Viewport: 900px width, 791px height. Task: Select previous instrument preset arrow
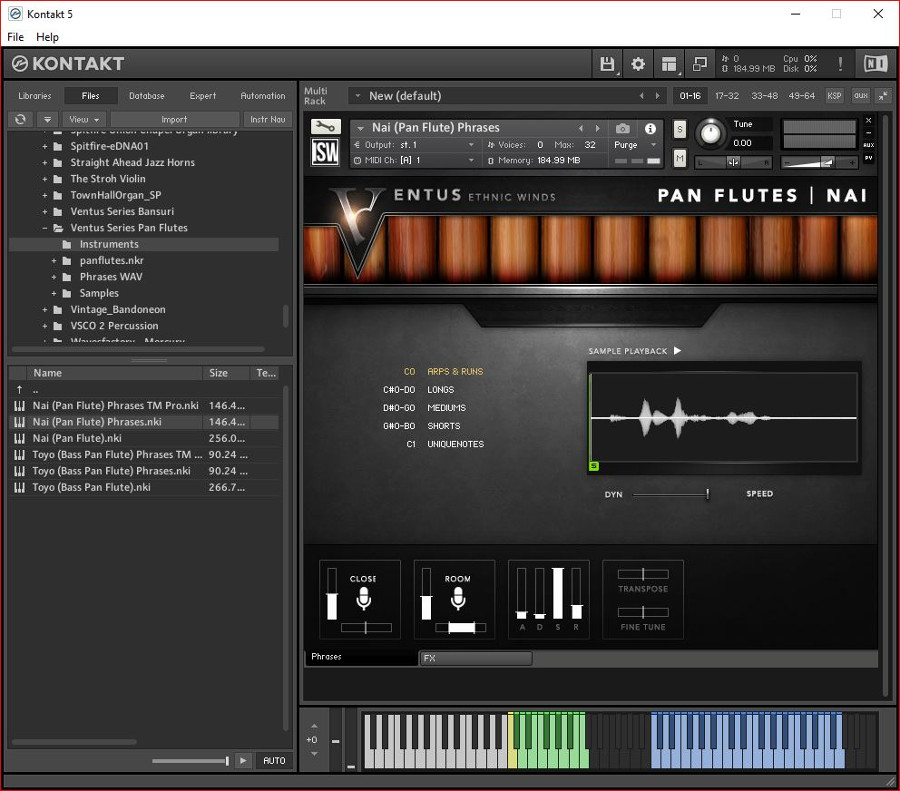point(581,129)
